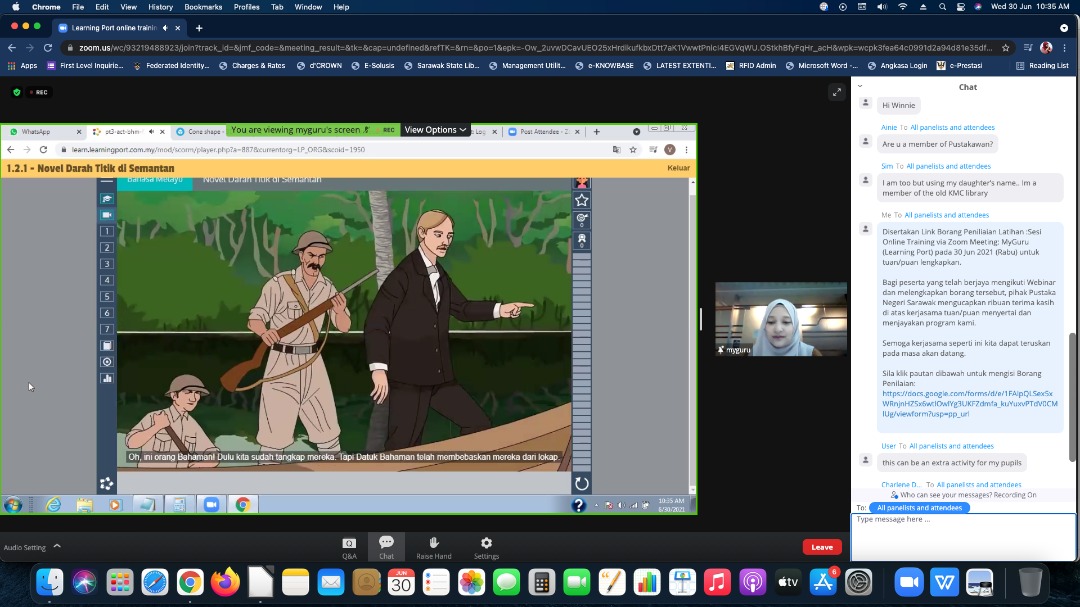Bookmark this page with the star icon

click(1006, 48)
